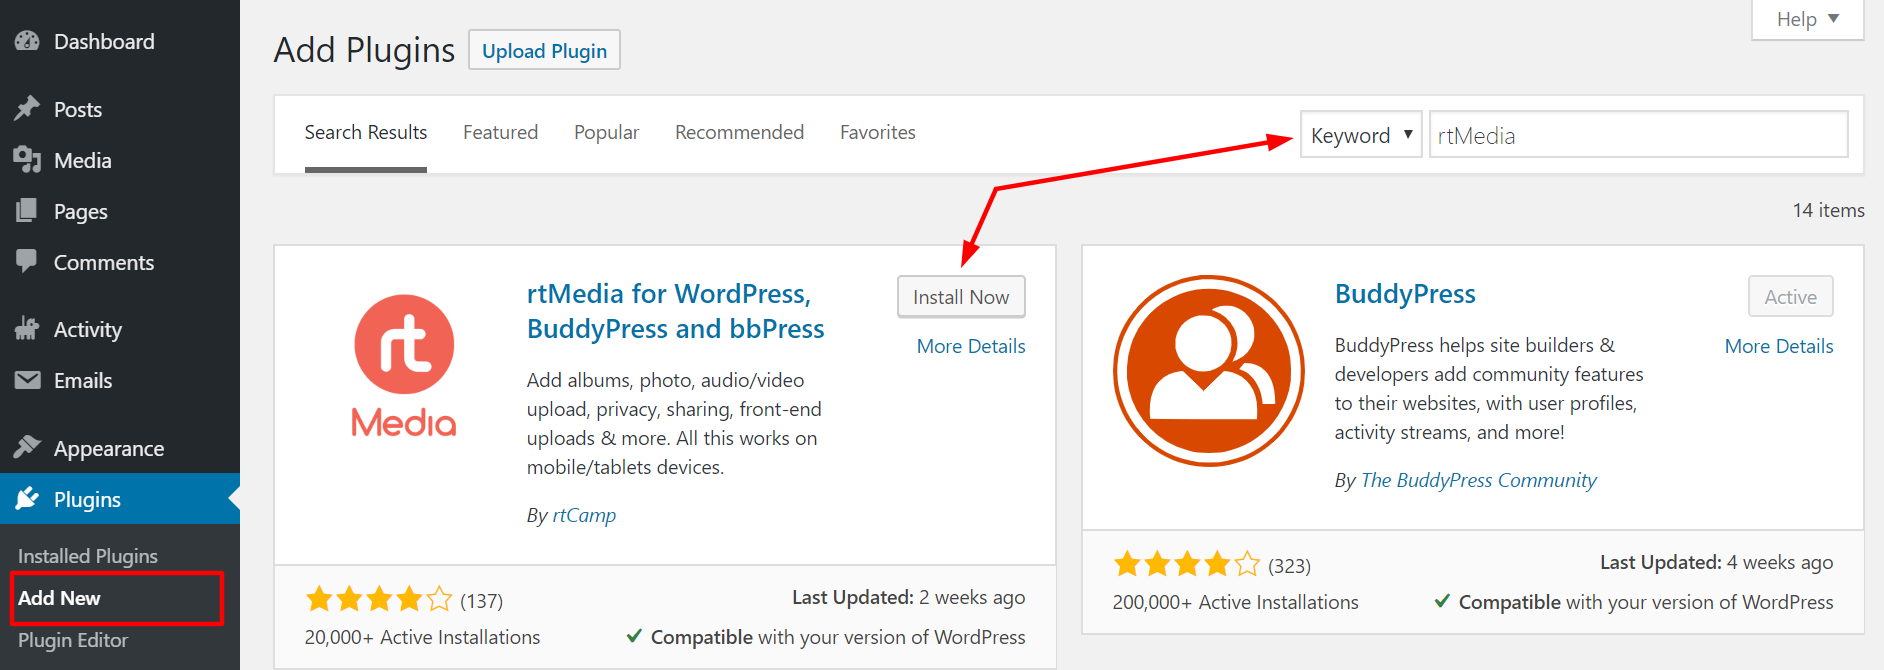Go to Media in the sidebar
1884x670 pixels.
(x=120, y=160)
